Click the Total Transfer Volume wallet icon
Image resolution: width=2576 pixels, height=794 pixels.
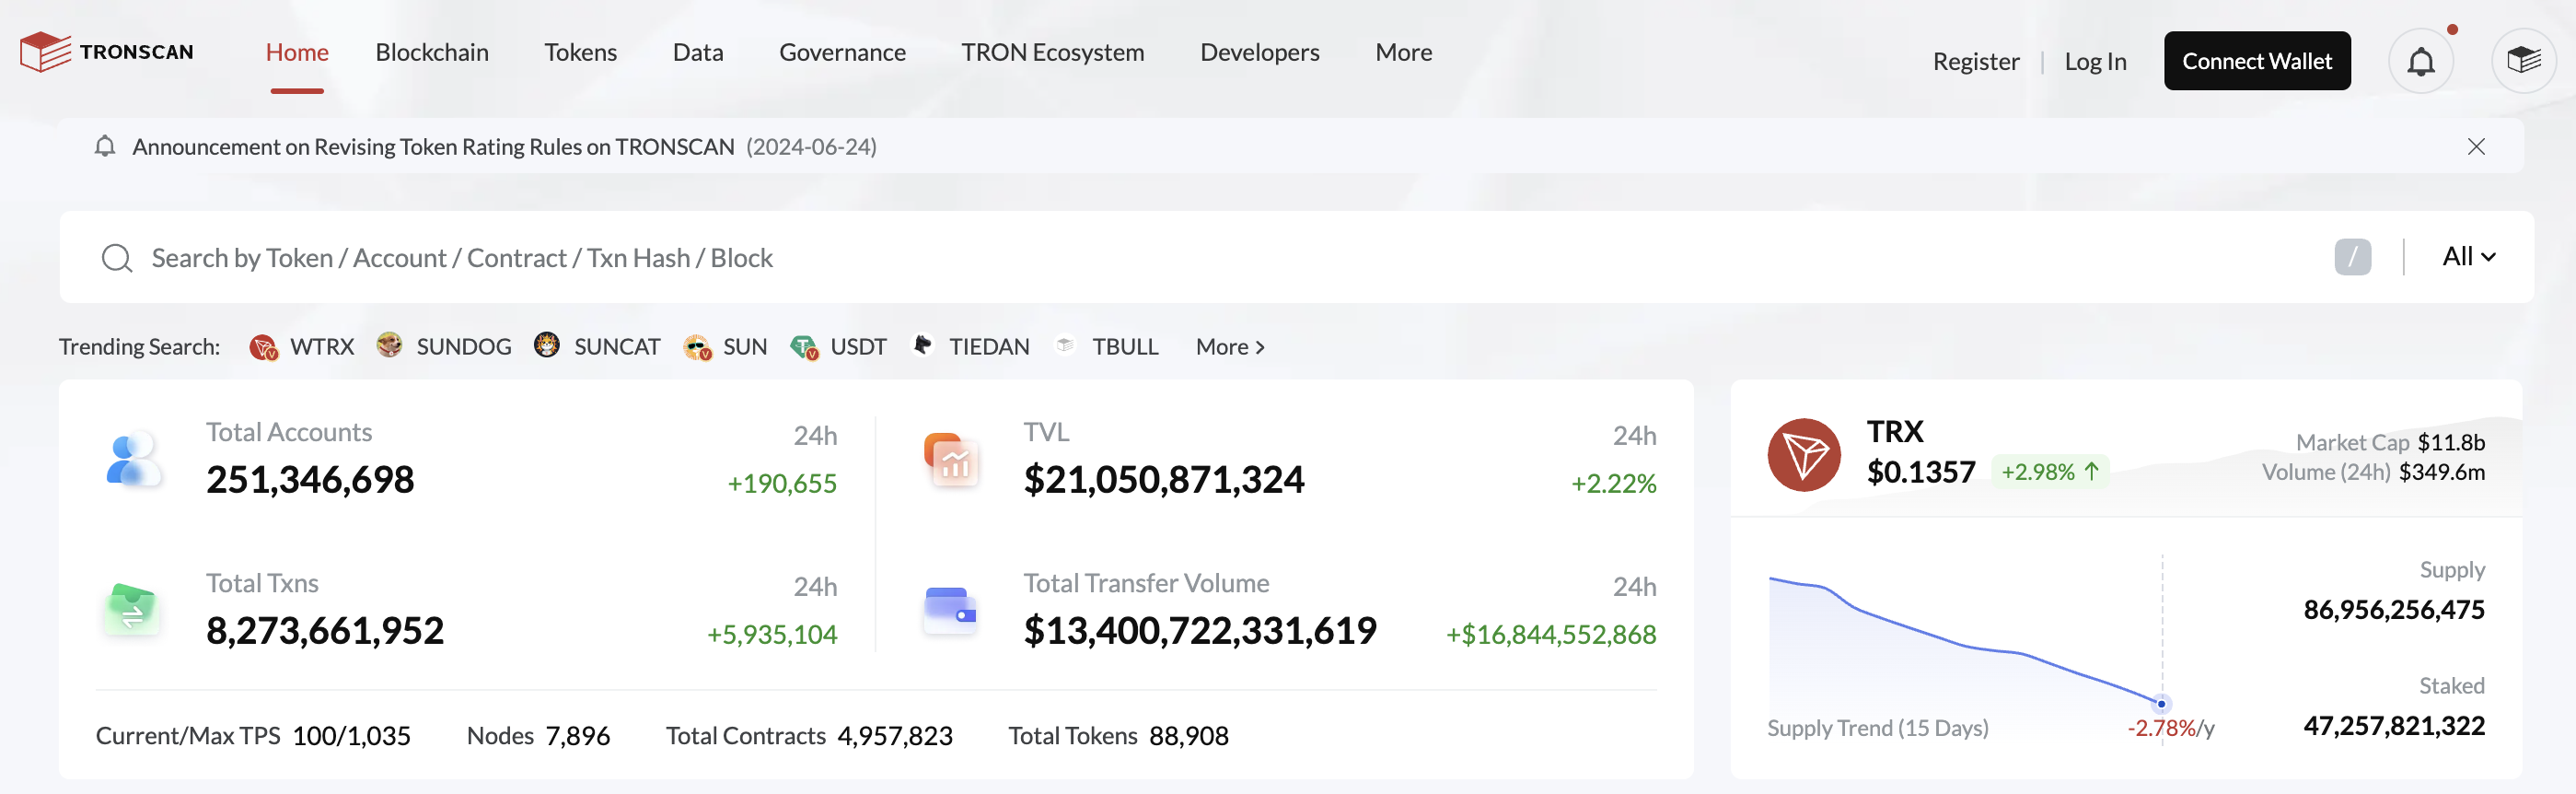coord(949,609)
